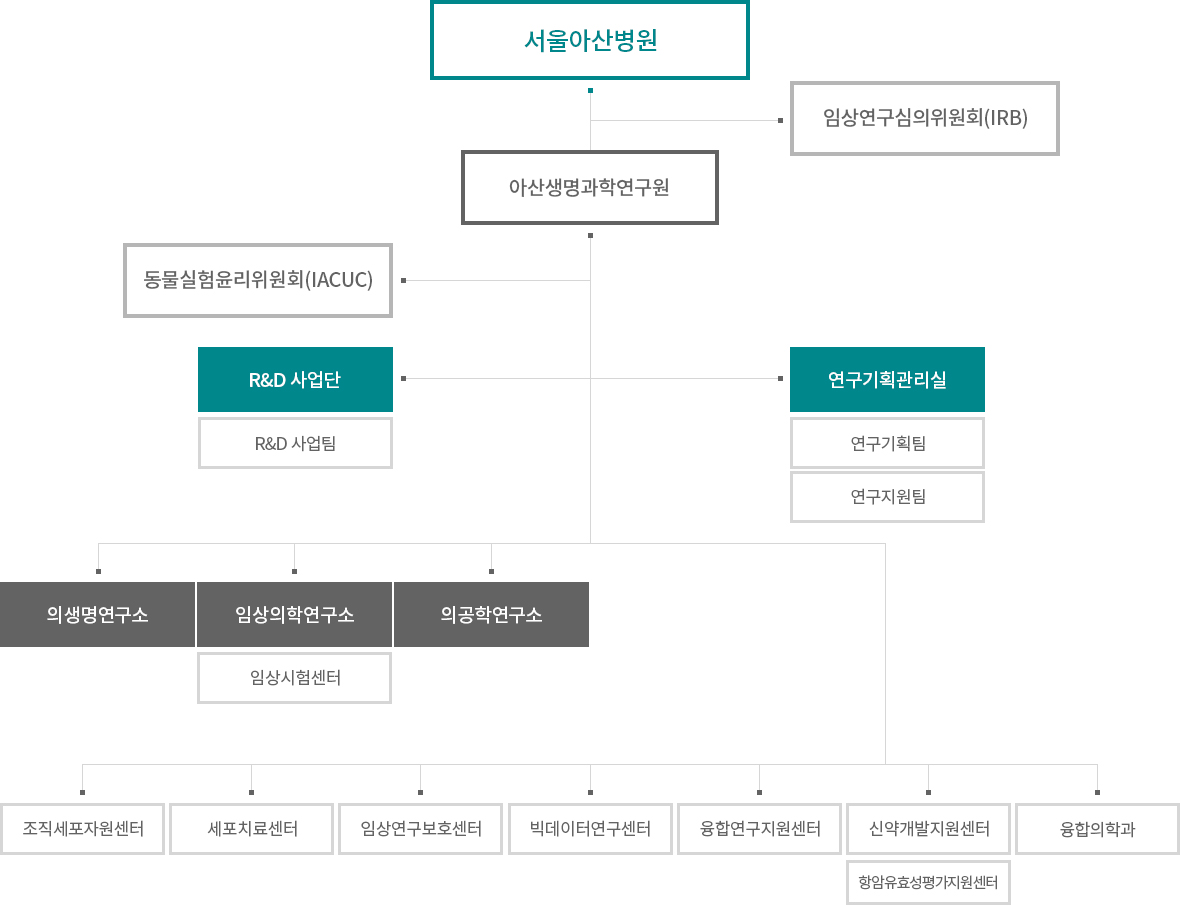Open the 임상의학연구소 box
The image size is (1180, 905).
(294, 615)
